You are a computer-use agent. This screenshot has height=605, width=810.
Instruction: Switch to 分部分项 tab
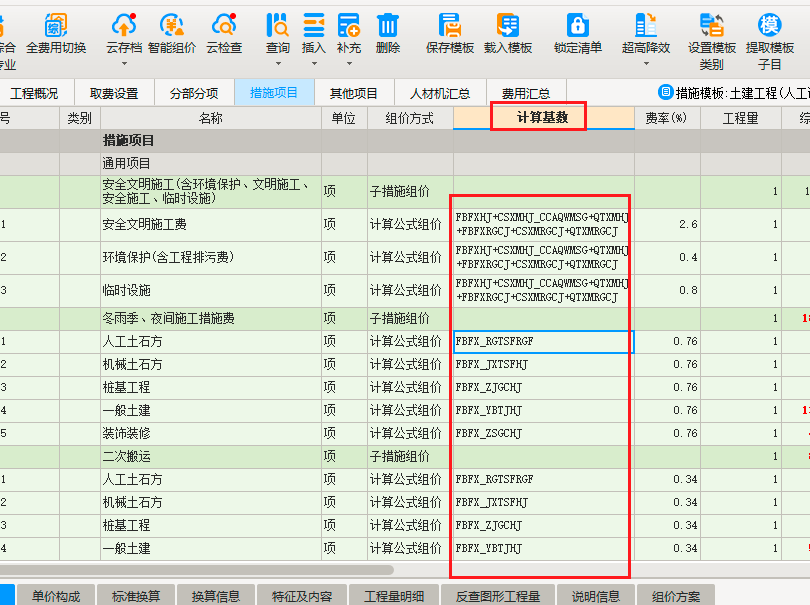click(194, 93)
